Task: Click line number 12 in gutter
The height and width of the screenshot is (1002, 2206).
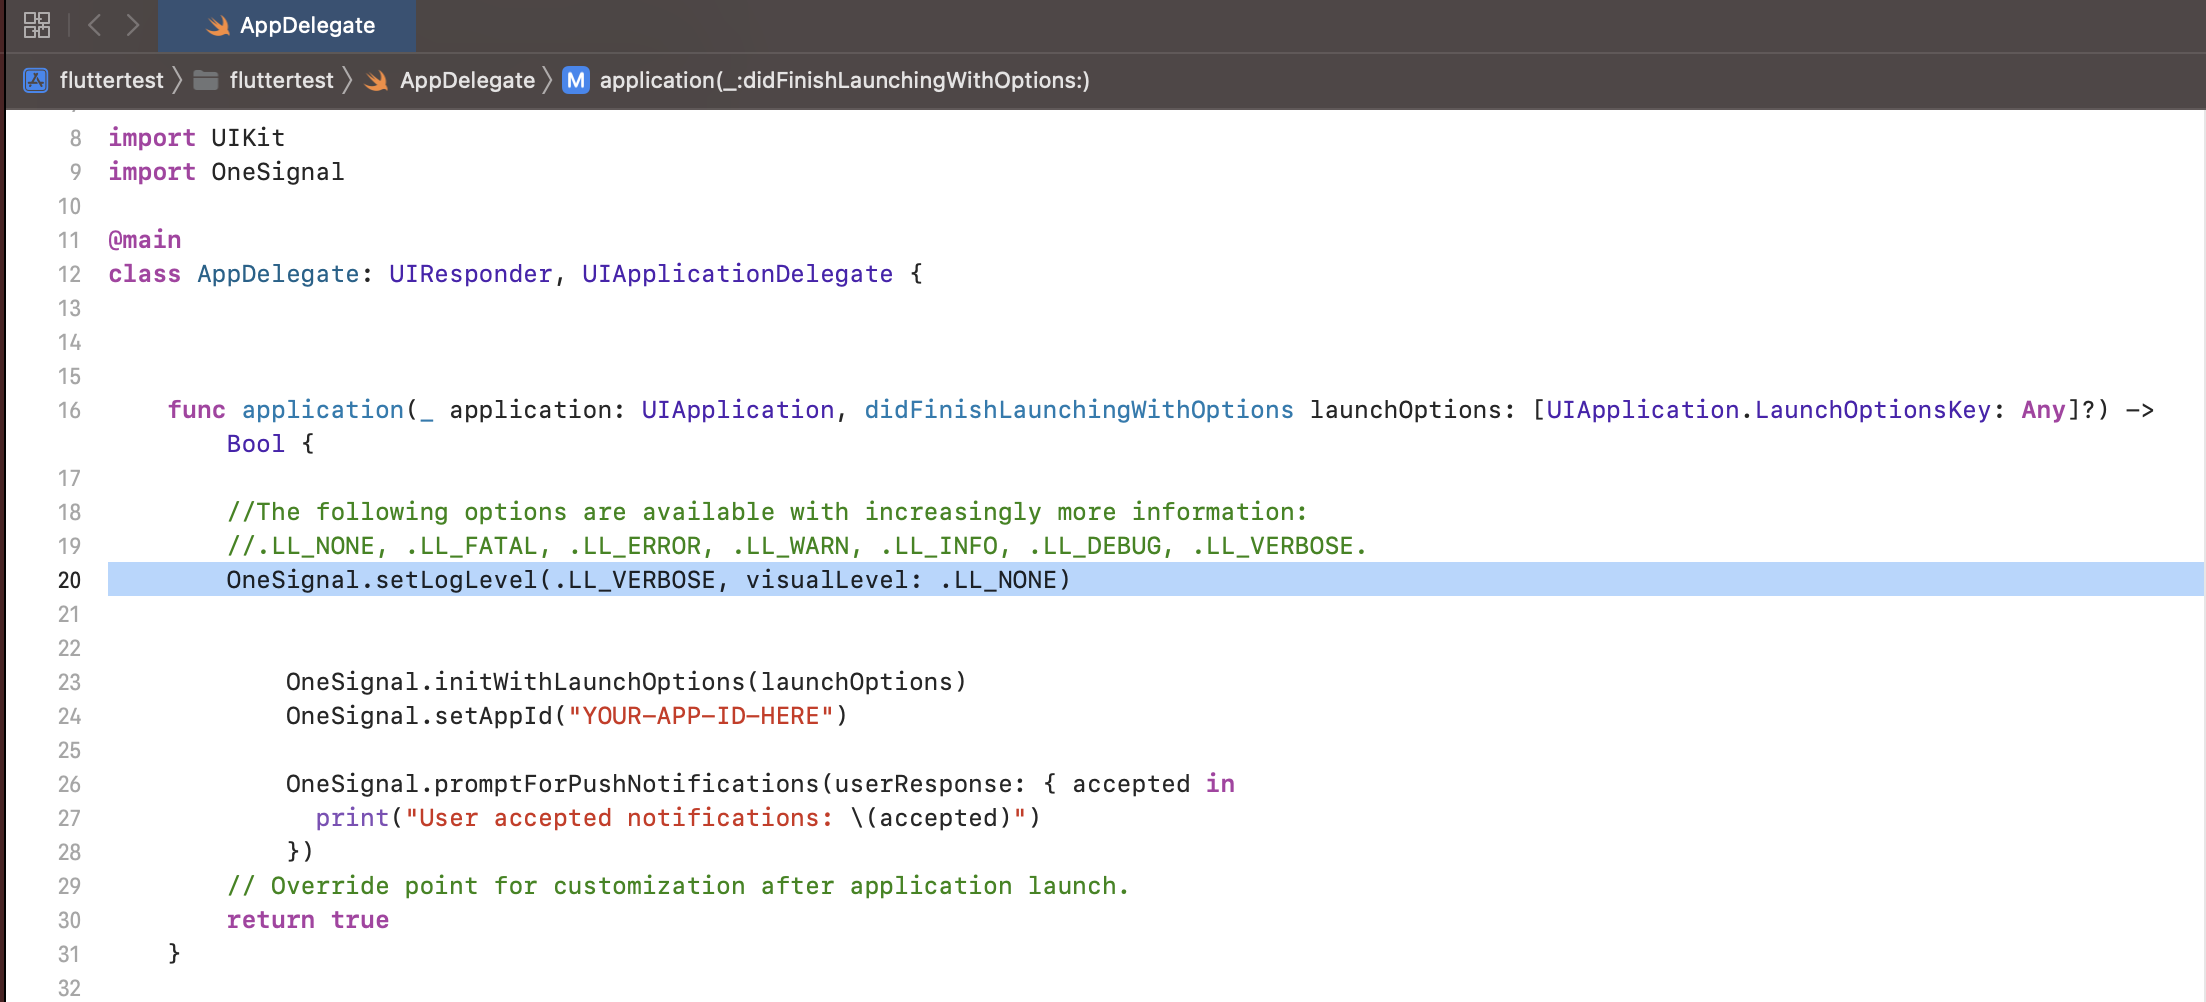Action: [69, 274]
